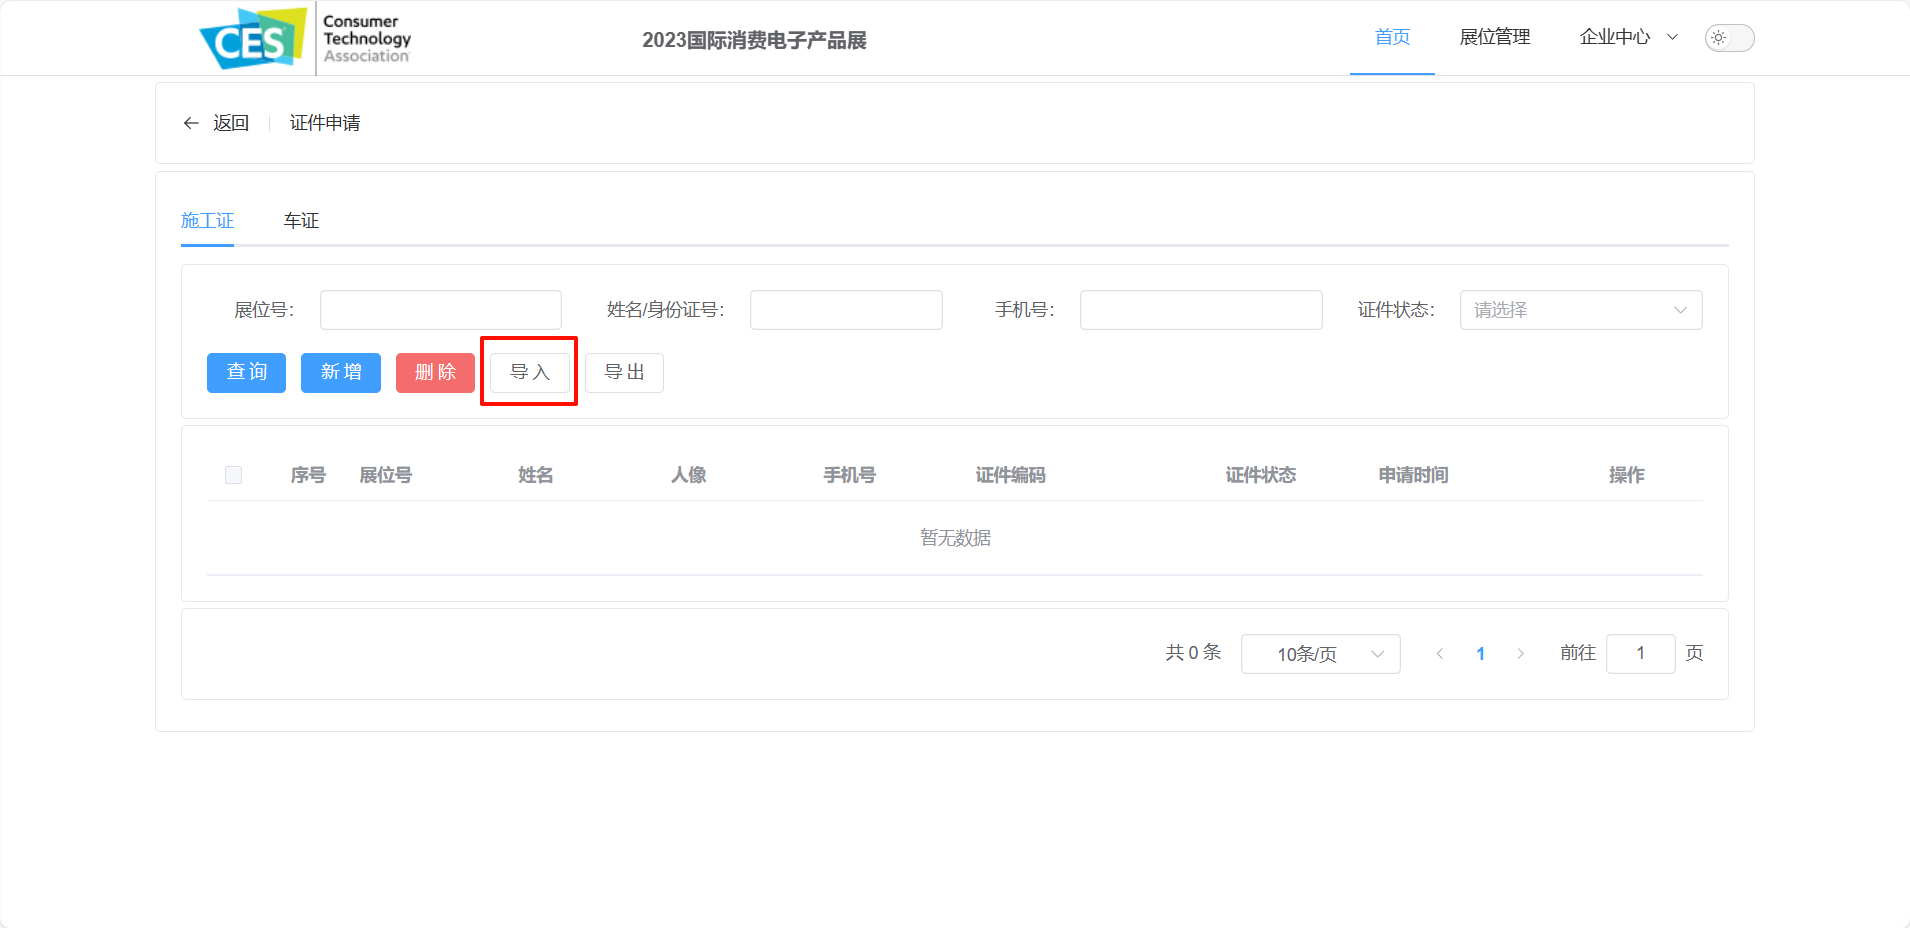Screen dimensions: 1910x928
Task: Toggle the light/dark theme switch
Action: coord(1729,38)
